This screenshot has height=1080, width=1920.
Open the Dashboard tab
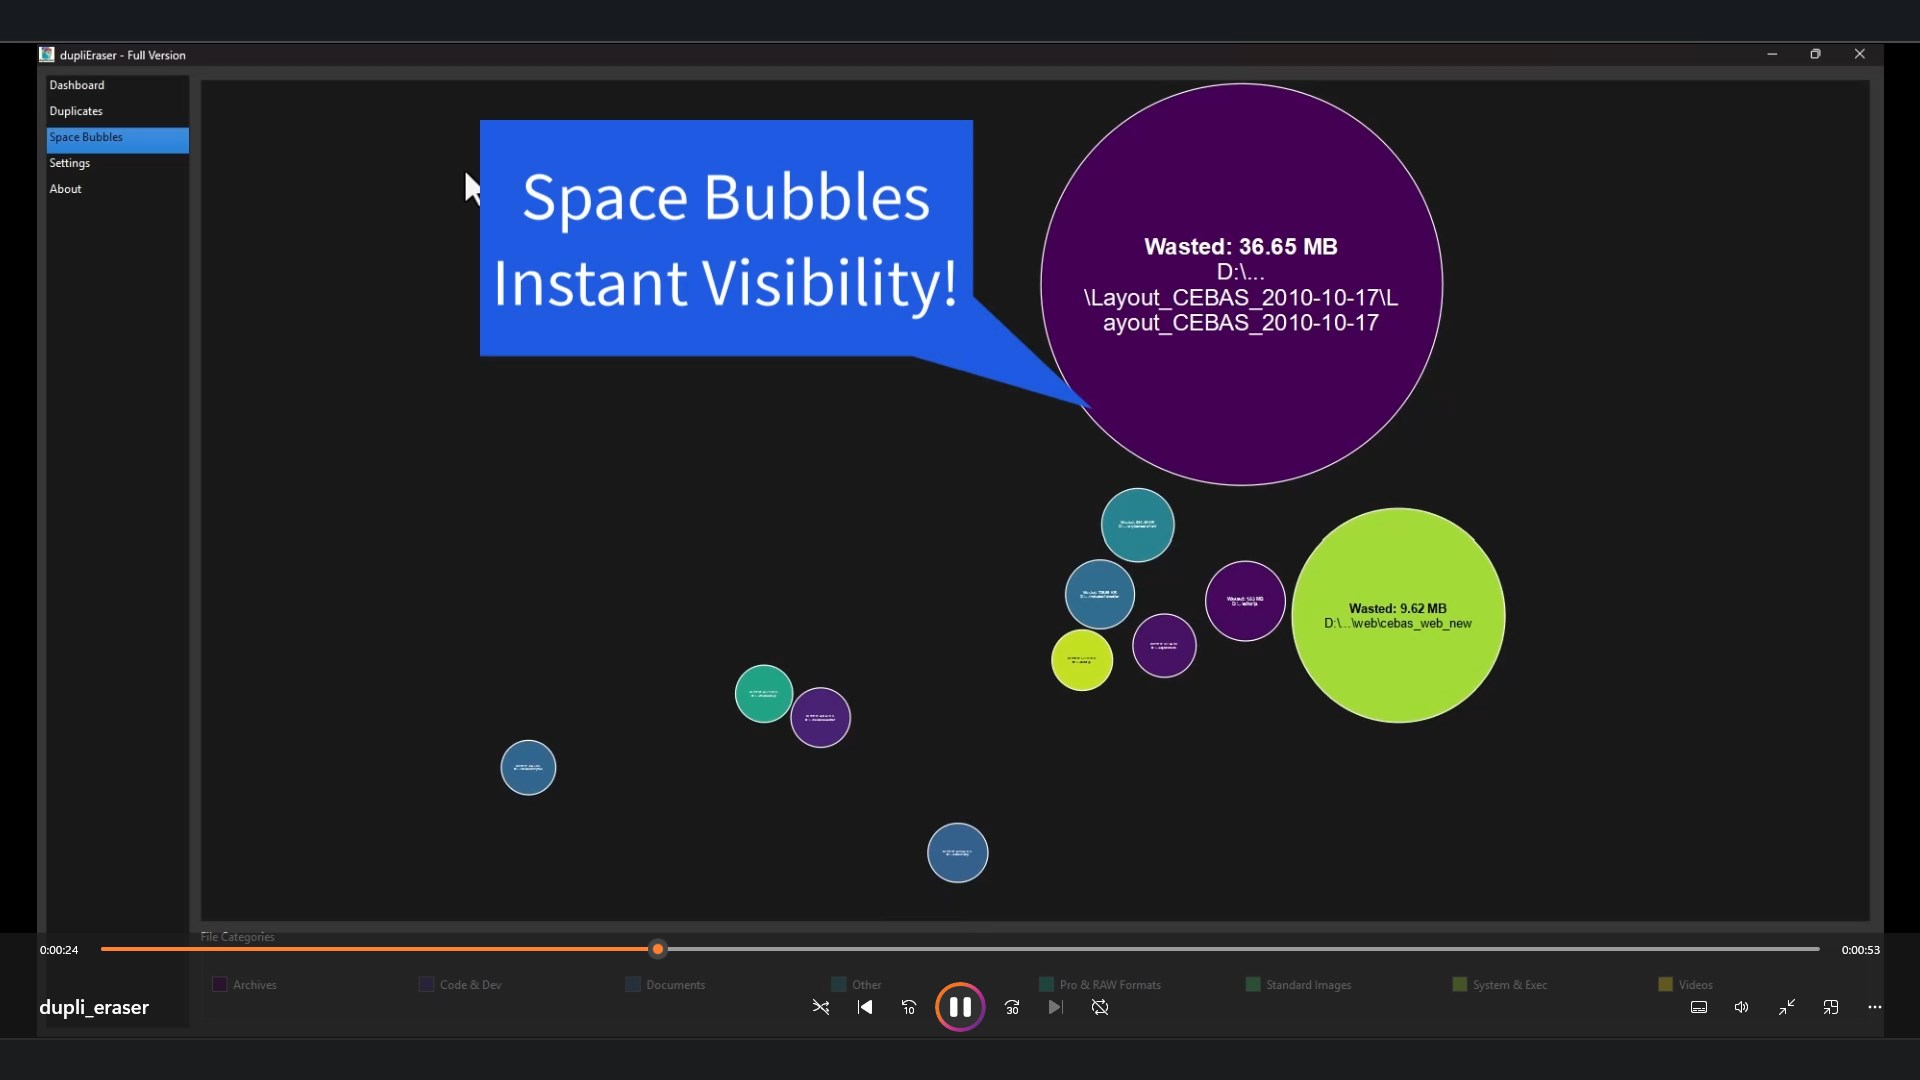click(x=77, y=85)
